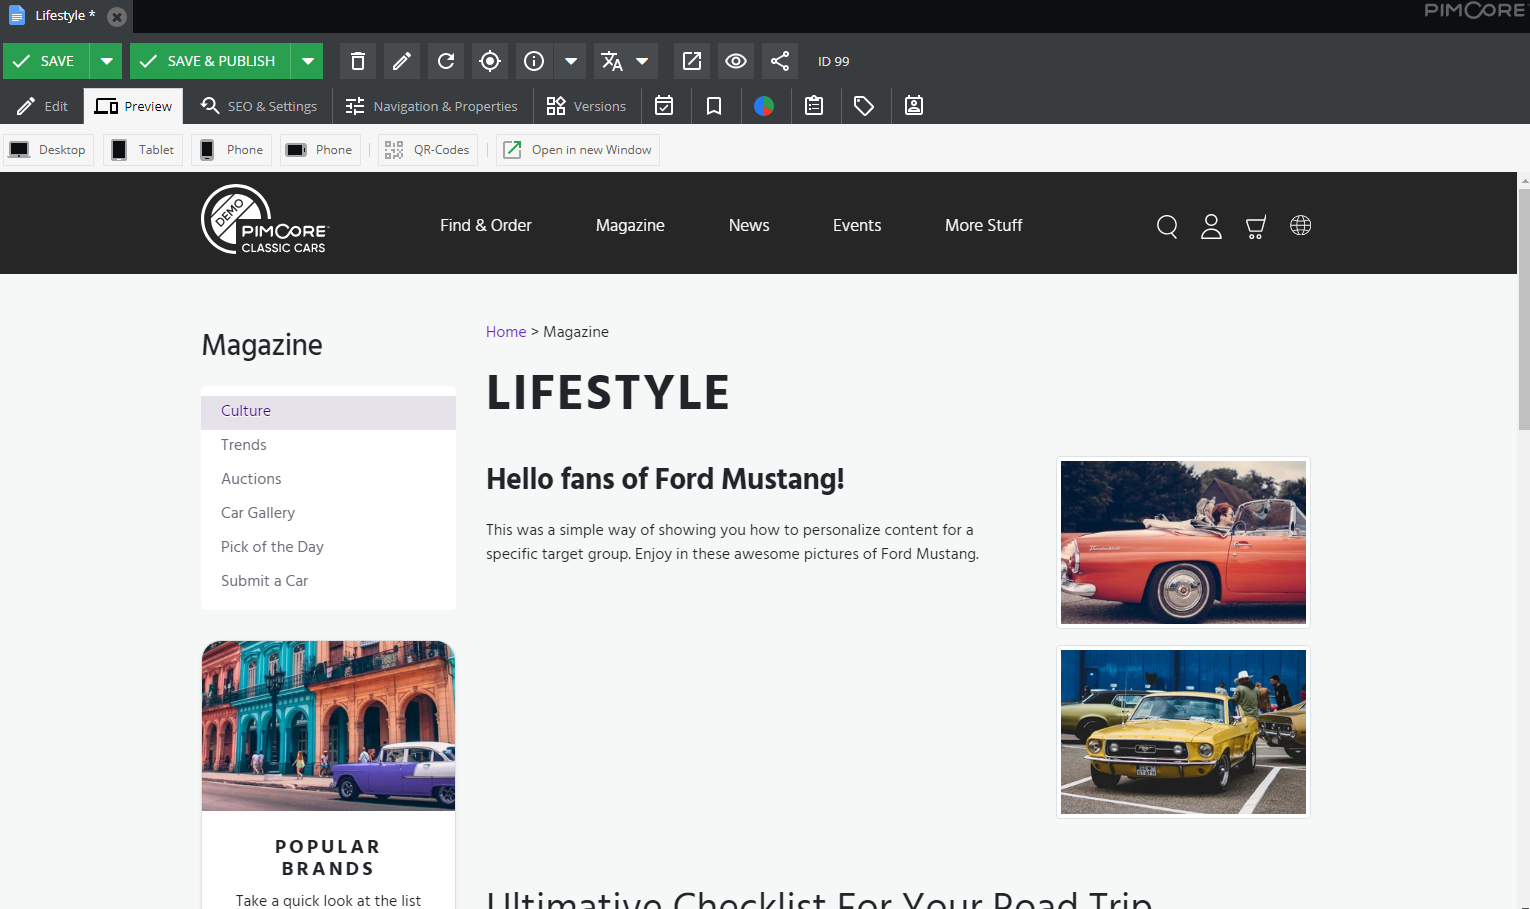
Task: Select Culture in the Magazine sidebar
Action: click(x=328, y=411)
